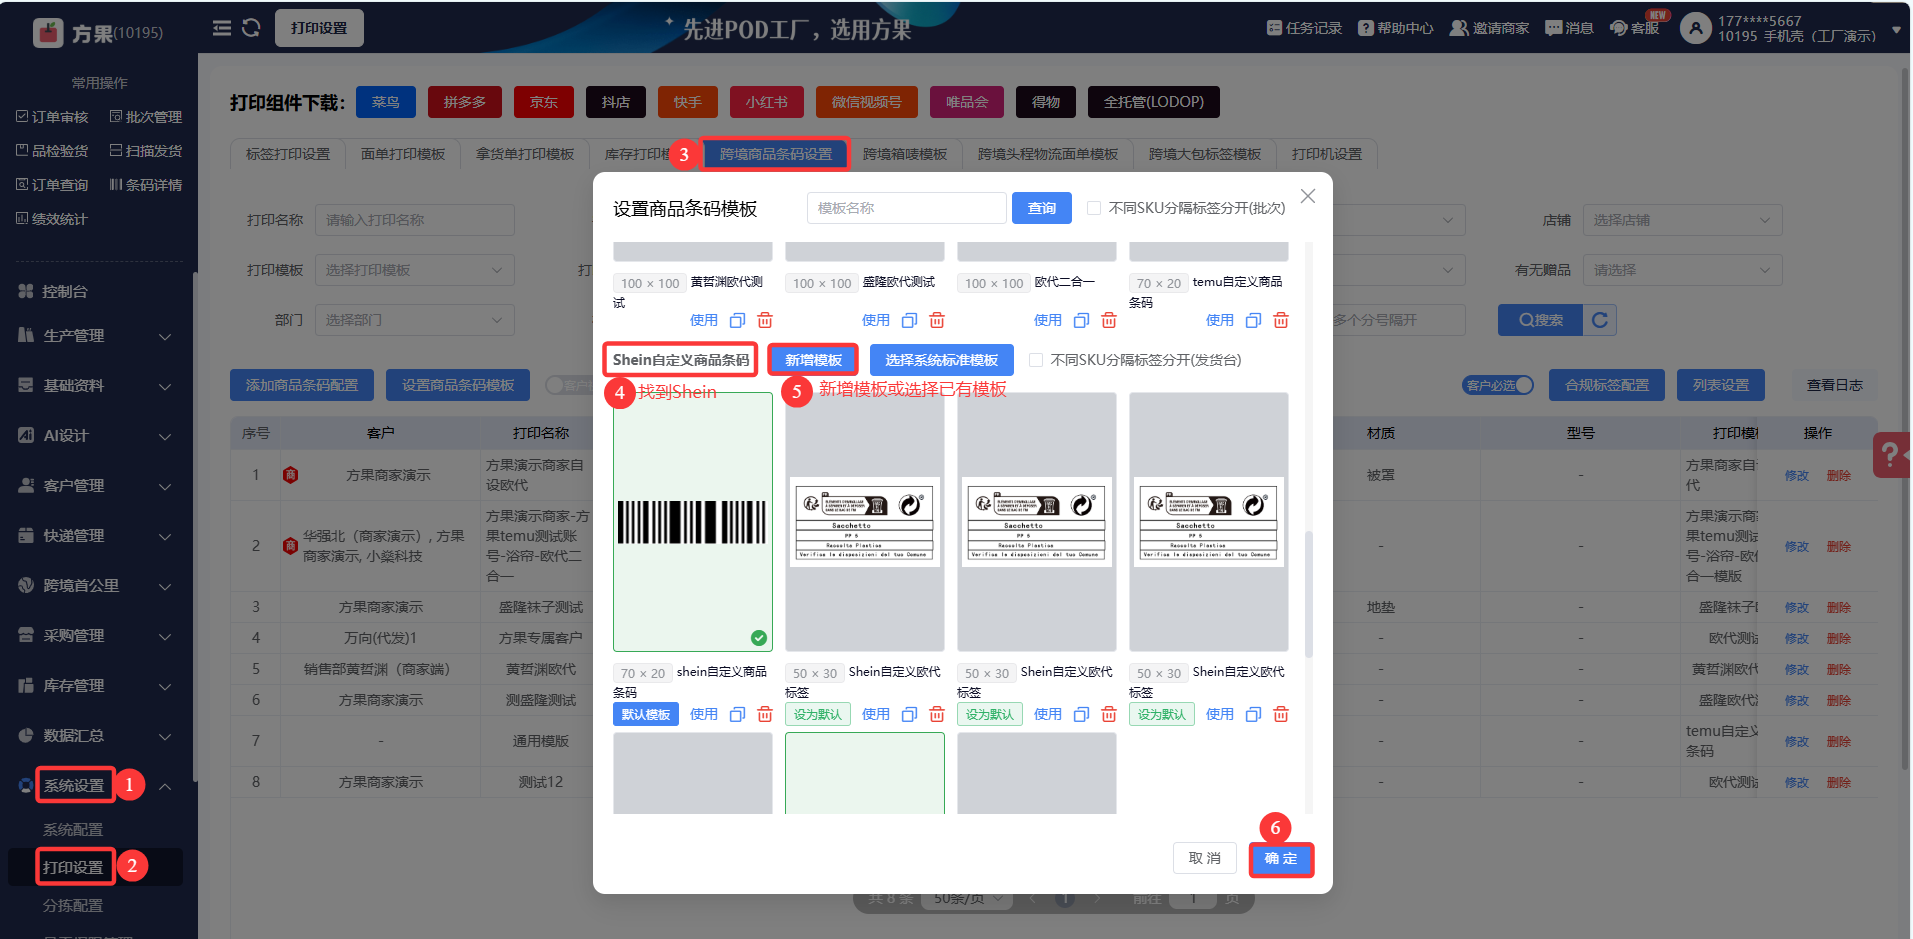Copy the 黄哲渊欧代测试 template
The width and height of the screenshot is (1913, 939).
pos(737,320)
